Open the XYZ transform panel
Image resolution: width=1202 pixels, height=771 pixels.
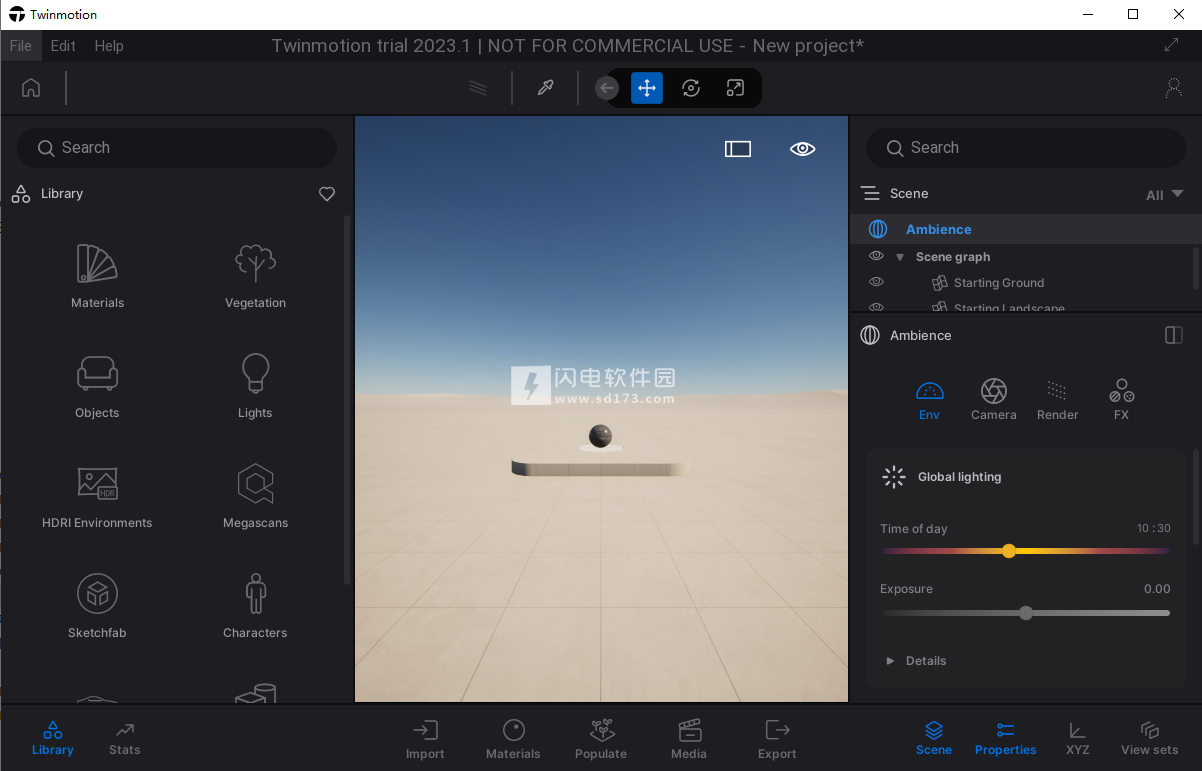[1077, 739]
